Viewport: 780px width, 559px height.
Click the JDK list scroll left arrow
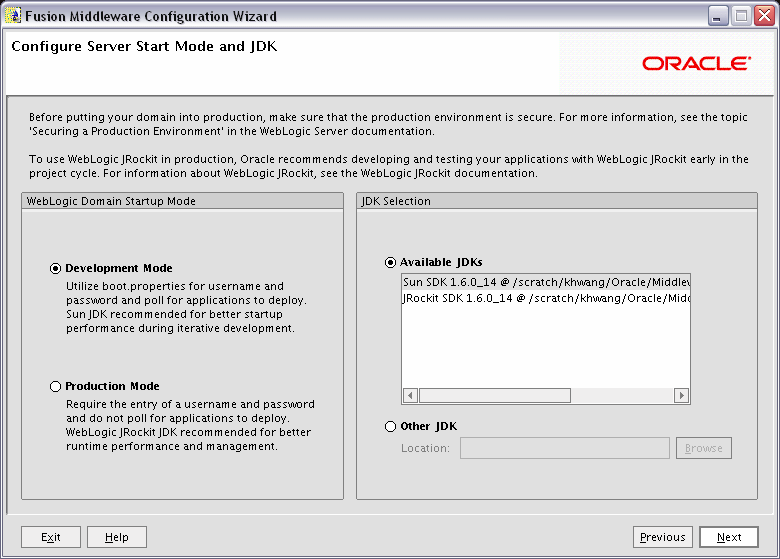point(410,395)
